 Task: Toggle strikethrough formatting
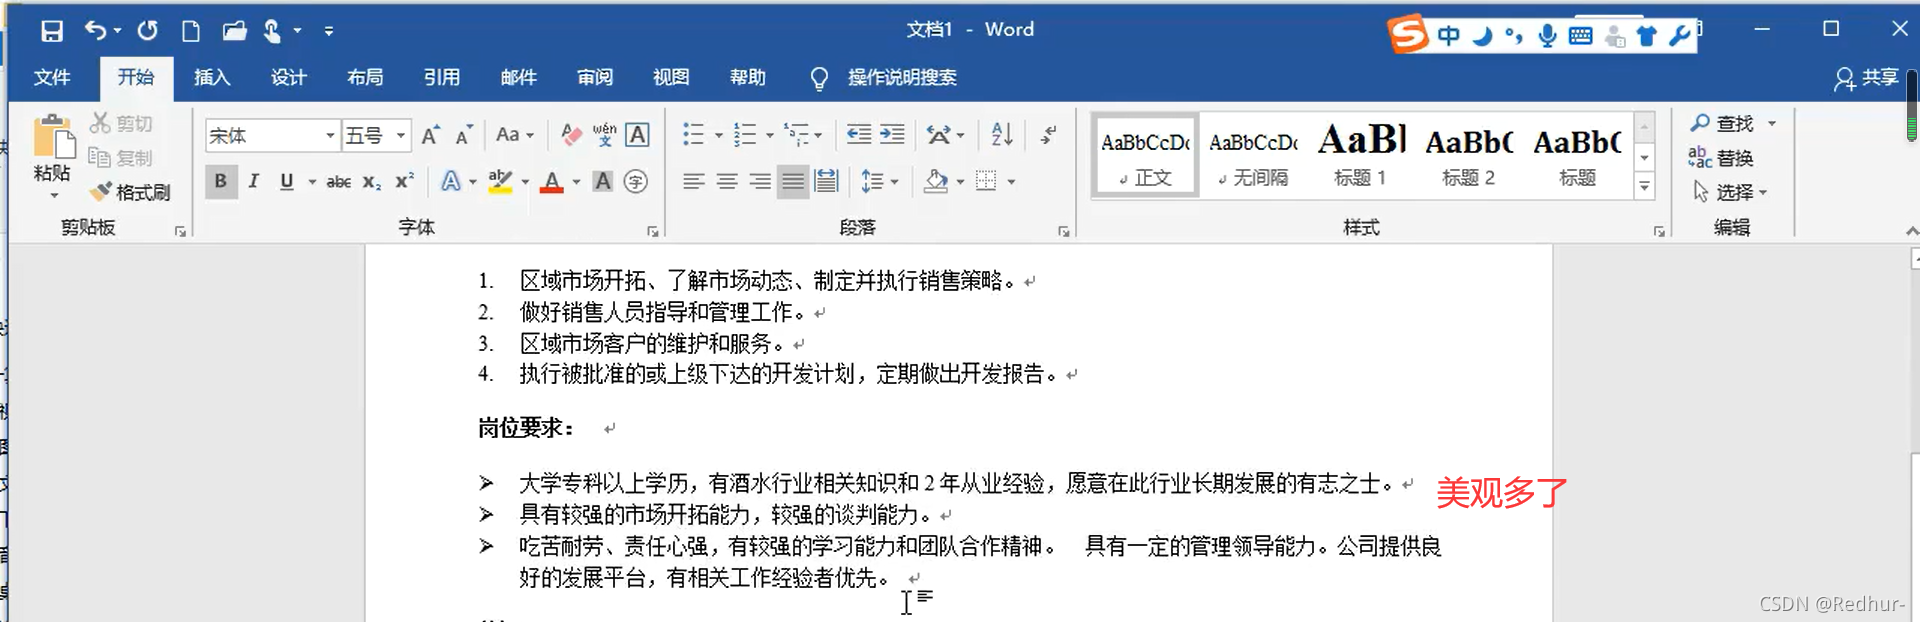pyautogui.click(x=339, y=182)
